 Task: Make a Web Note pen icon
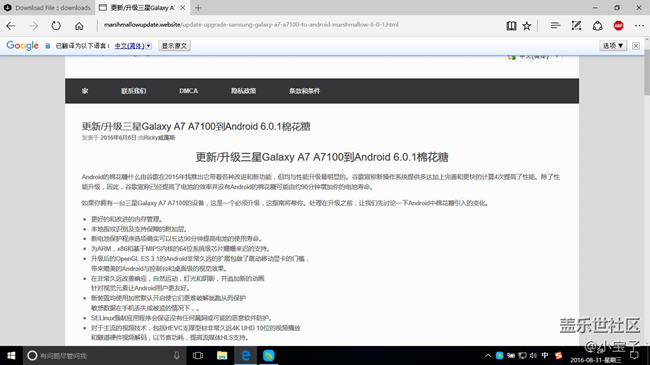coord(576,26)
